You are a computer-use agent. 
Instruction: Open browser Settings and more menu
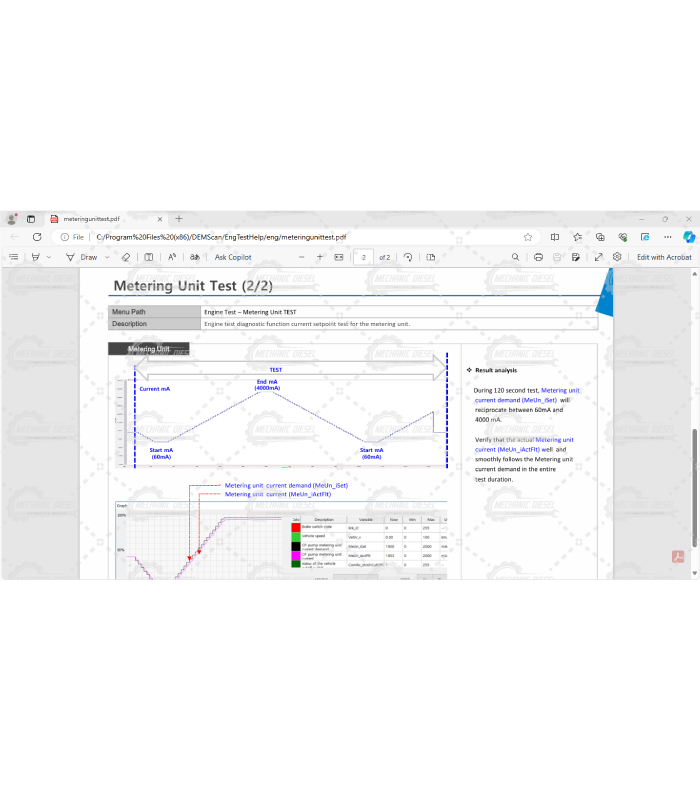pyautogui.click(x=666, y=237)
